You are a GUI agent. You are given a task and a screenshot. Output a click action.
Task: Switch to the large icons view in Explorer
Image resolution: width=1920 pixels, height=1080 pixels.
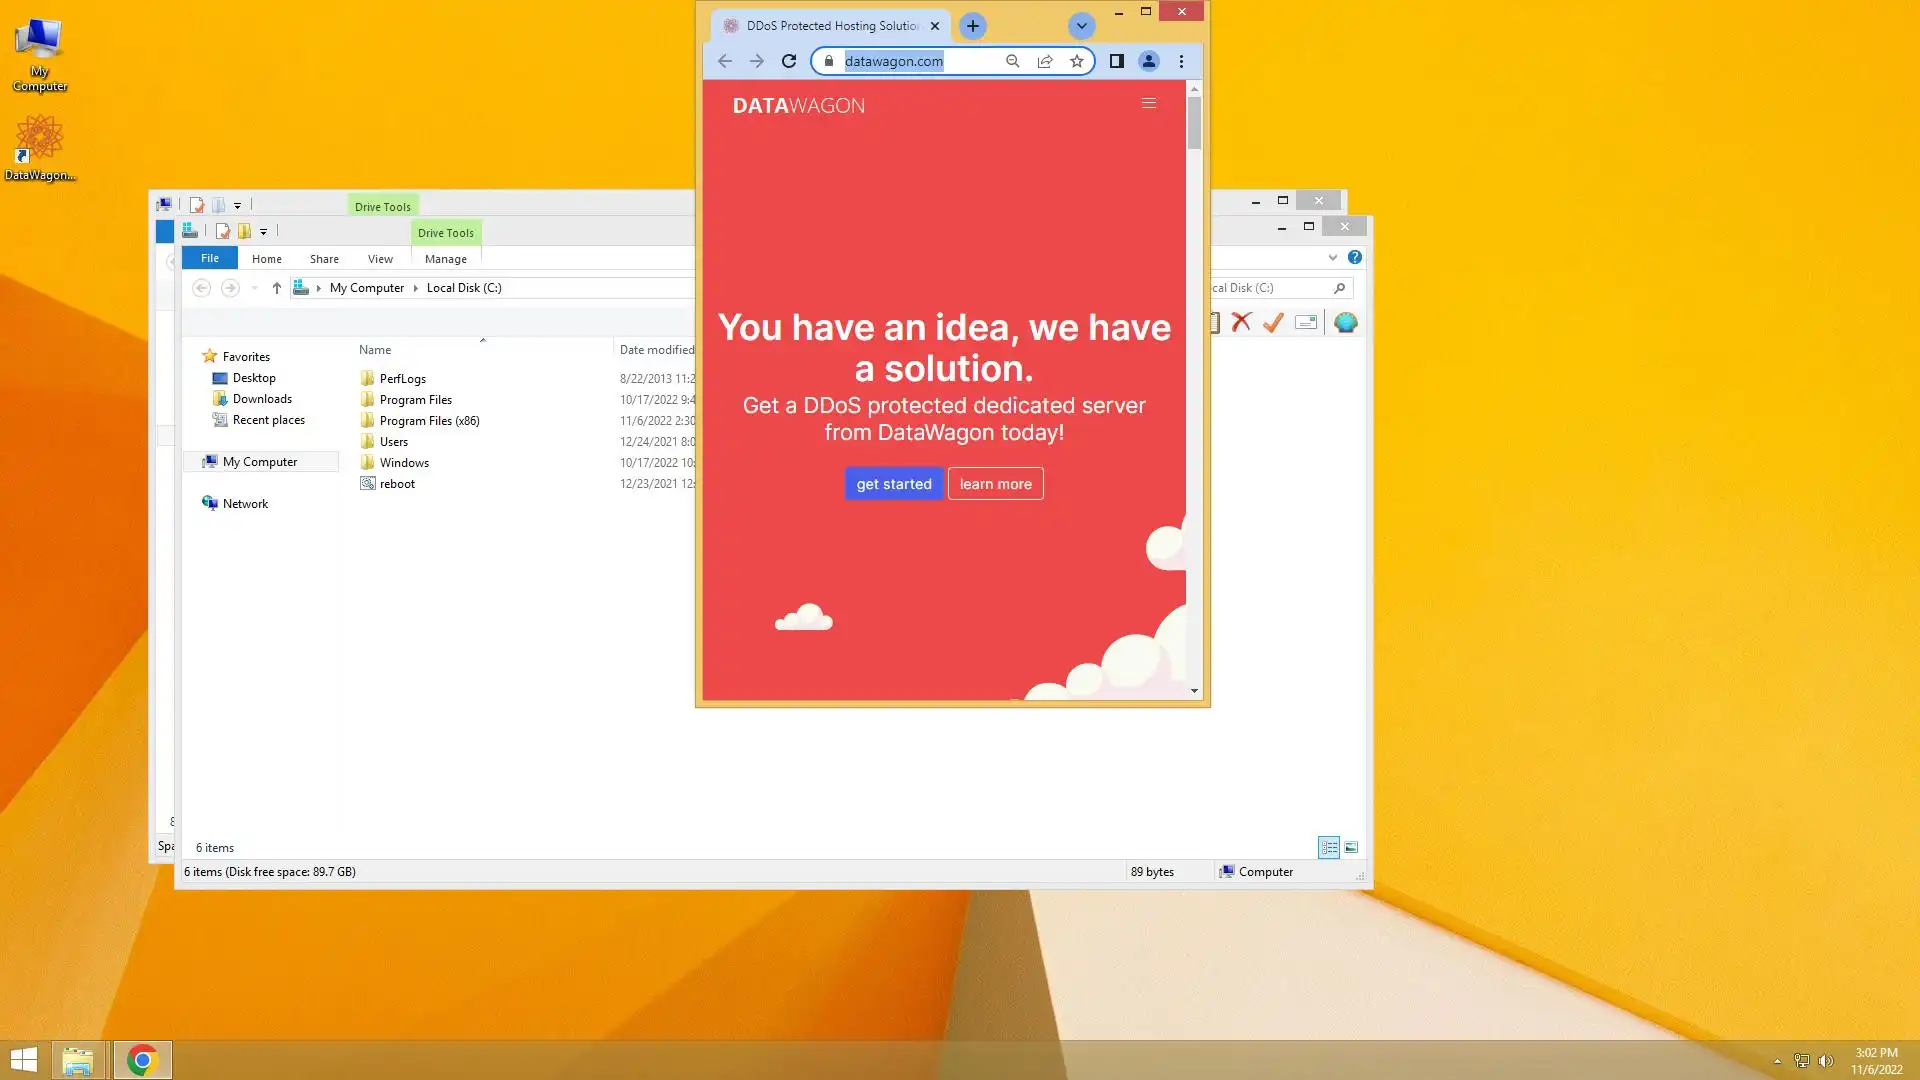pyautogui.click(x=1351, y=847)
